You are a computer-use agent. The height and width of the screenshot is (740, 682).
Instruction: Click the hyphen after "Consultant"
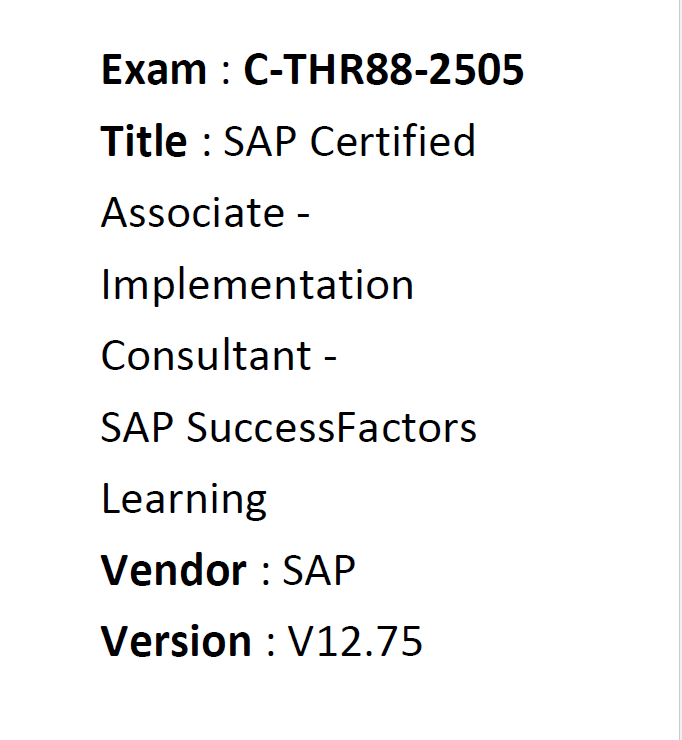(330, 358)
